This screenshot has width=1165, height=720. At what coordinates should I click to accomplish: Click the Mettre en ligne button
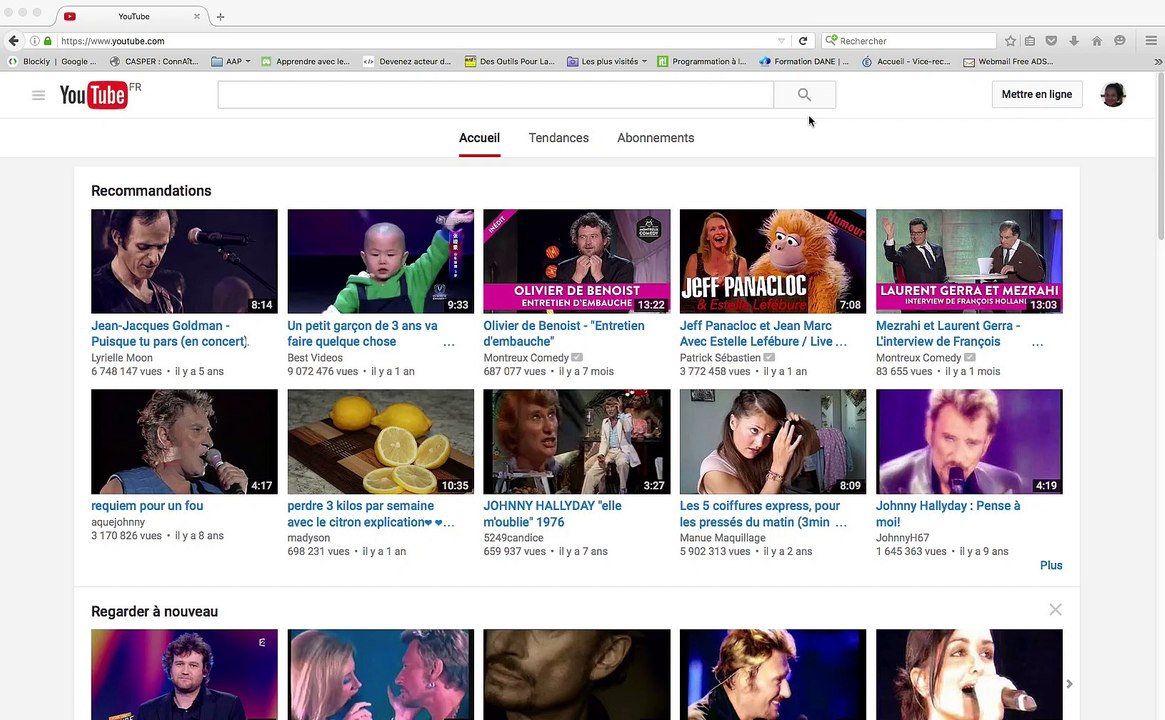(1036, 94)
